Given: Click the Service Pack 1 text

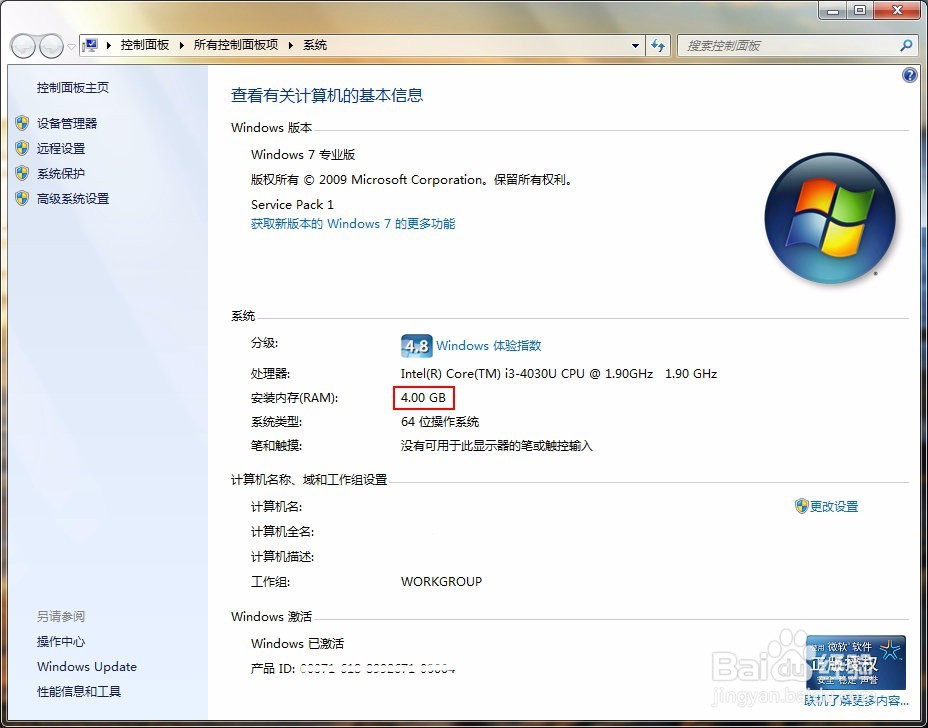Looking at the screenshot, I should point(292,204).
